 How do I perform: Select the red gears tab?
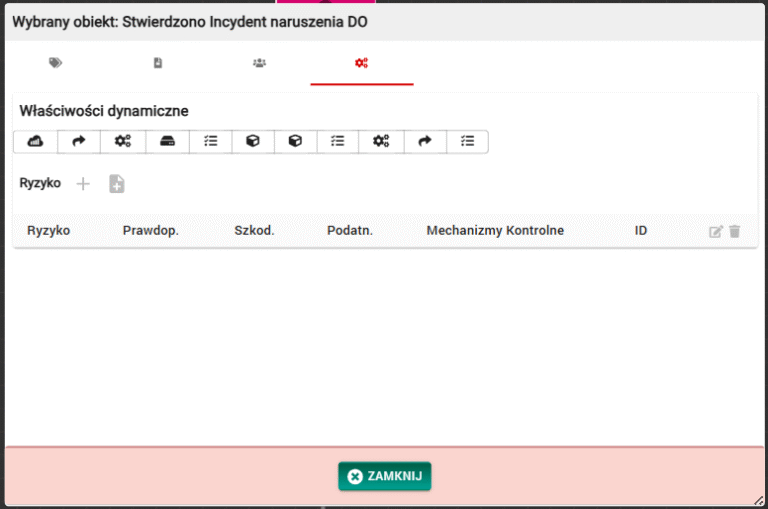(361, 63)
